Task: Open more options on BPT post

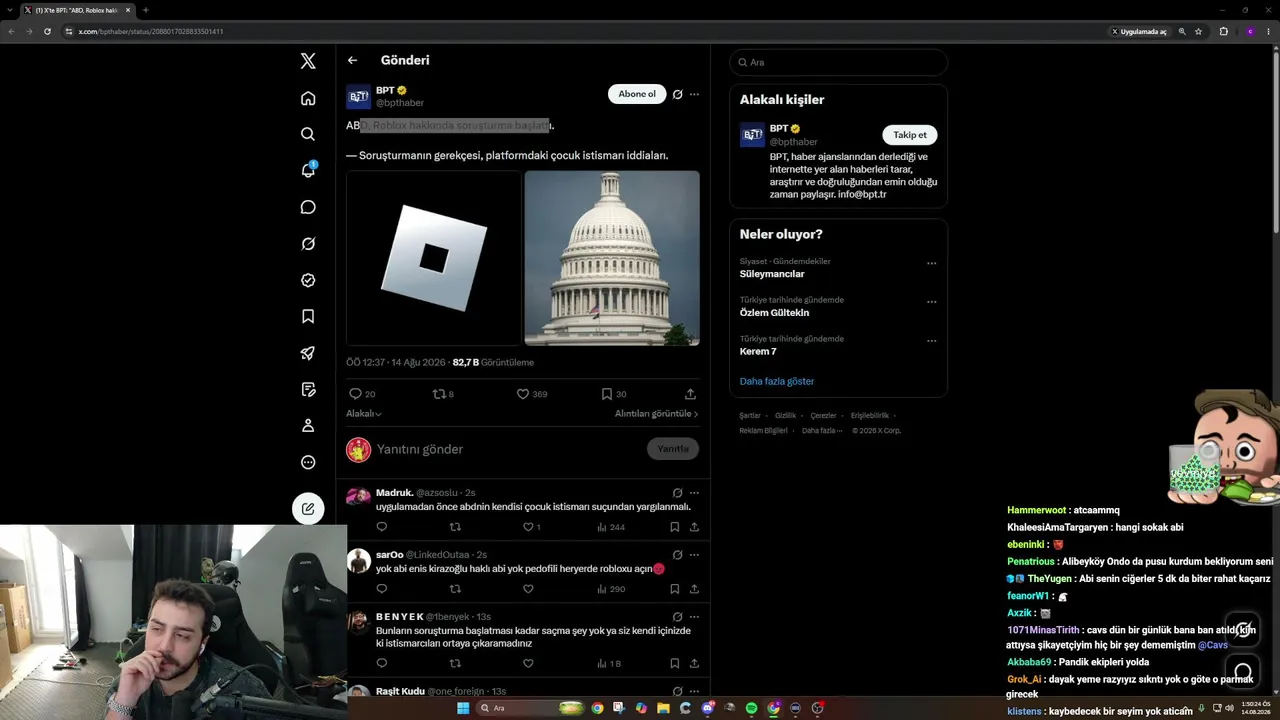Action: click(694, 94)
